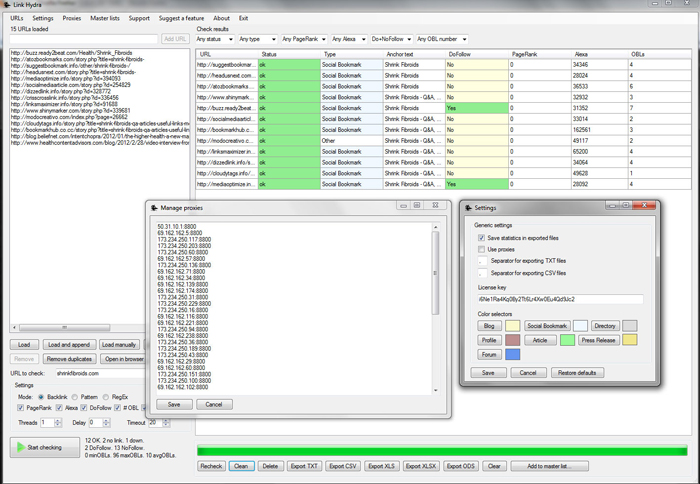Click the Status column header

pyautogui.click(x=289, y=54)
